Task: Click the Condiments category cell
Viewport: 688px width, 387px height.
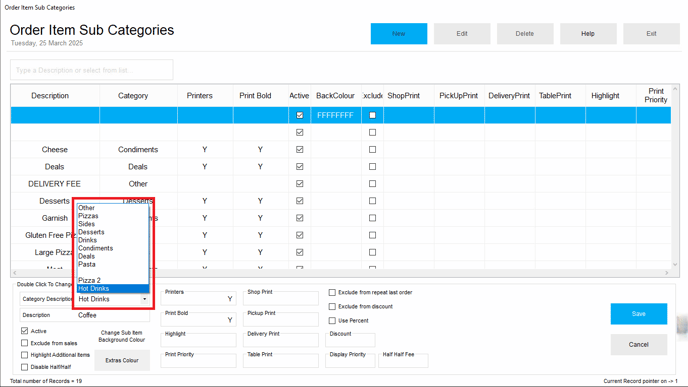Action: pos(138,150)
